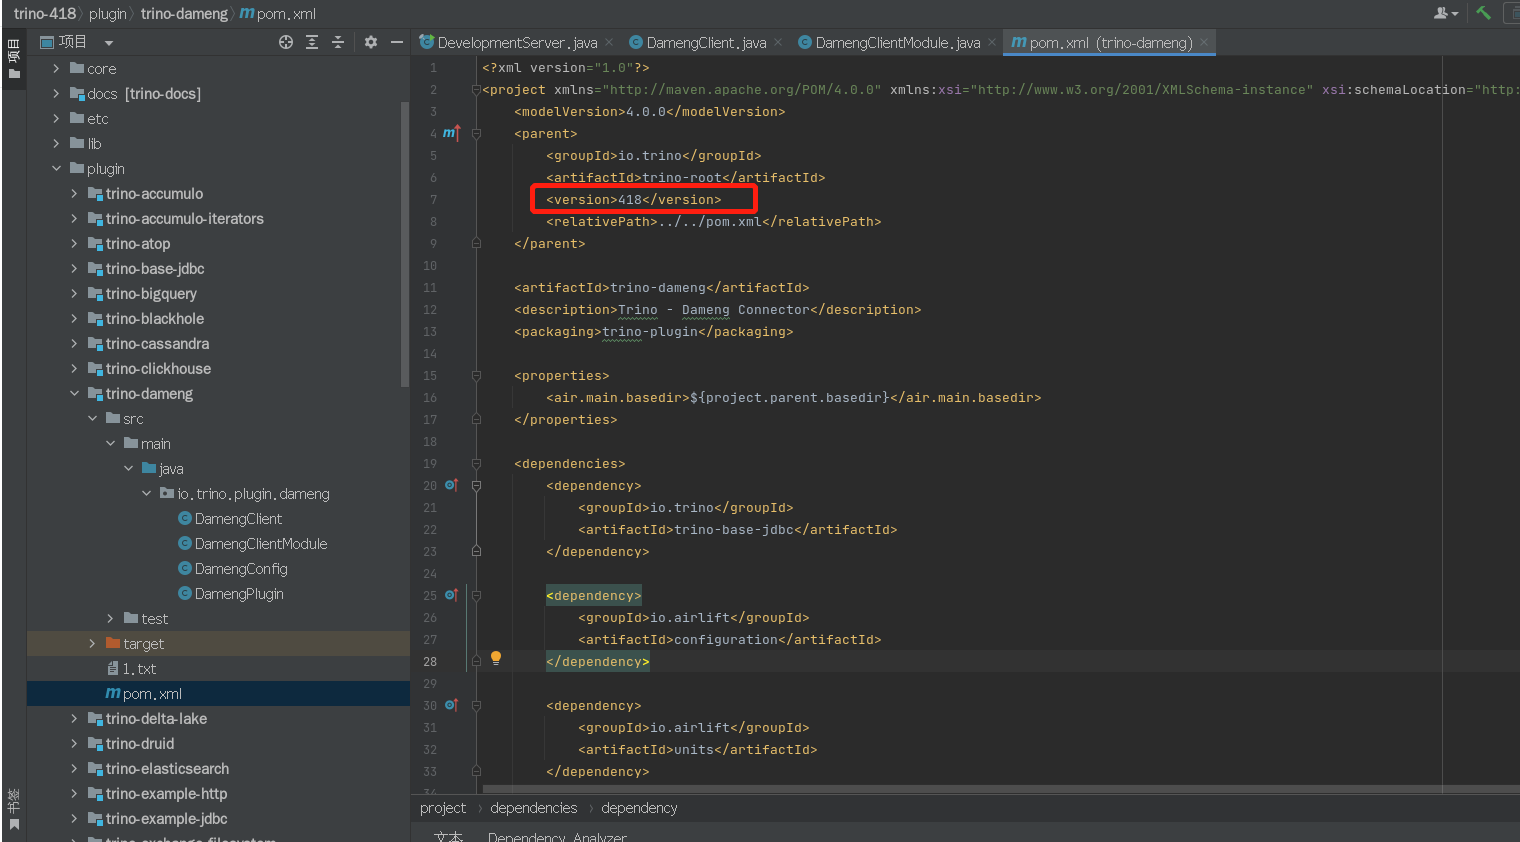The height and width of the screenshot is (842, 1520).
Task: Open the Code With Me users icon
Action: (x=1442, y=13)
